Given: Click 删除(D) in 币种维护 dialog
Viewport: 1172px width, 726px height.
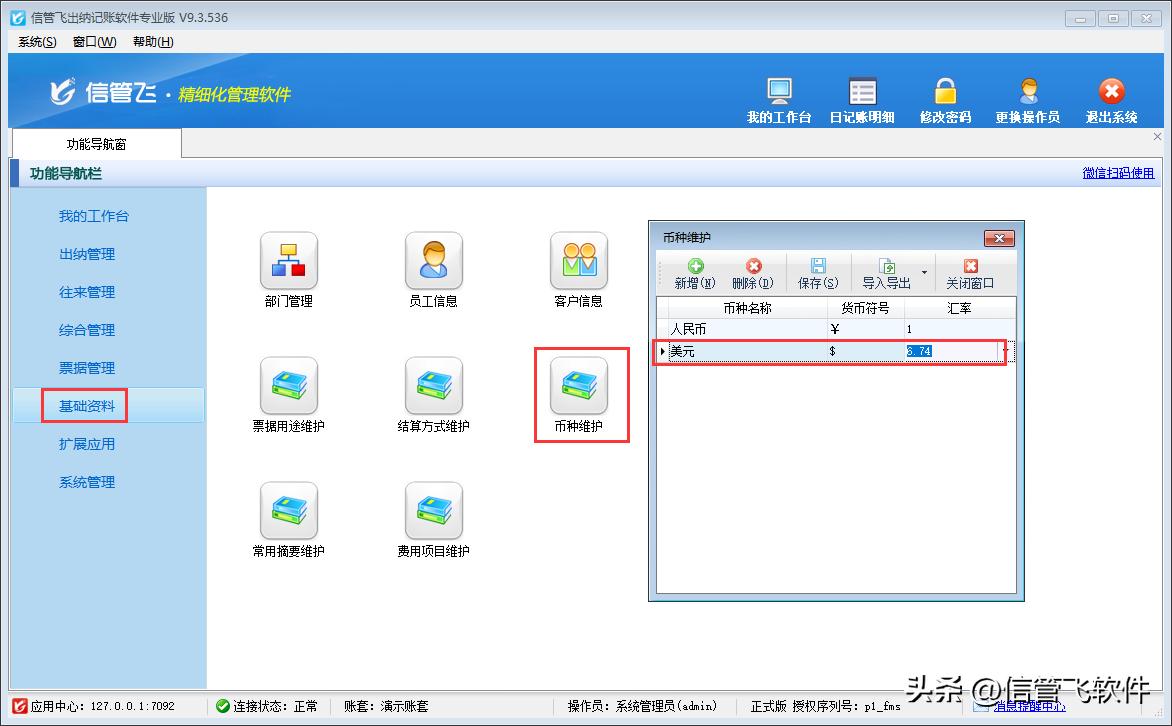Looking at the screenshot, I should 753,274.
